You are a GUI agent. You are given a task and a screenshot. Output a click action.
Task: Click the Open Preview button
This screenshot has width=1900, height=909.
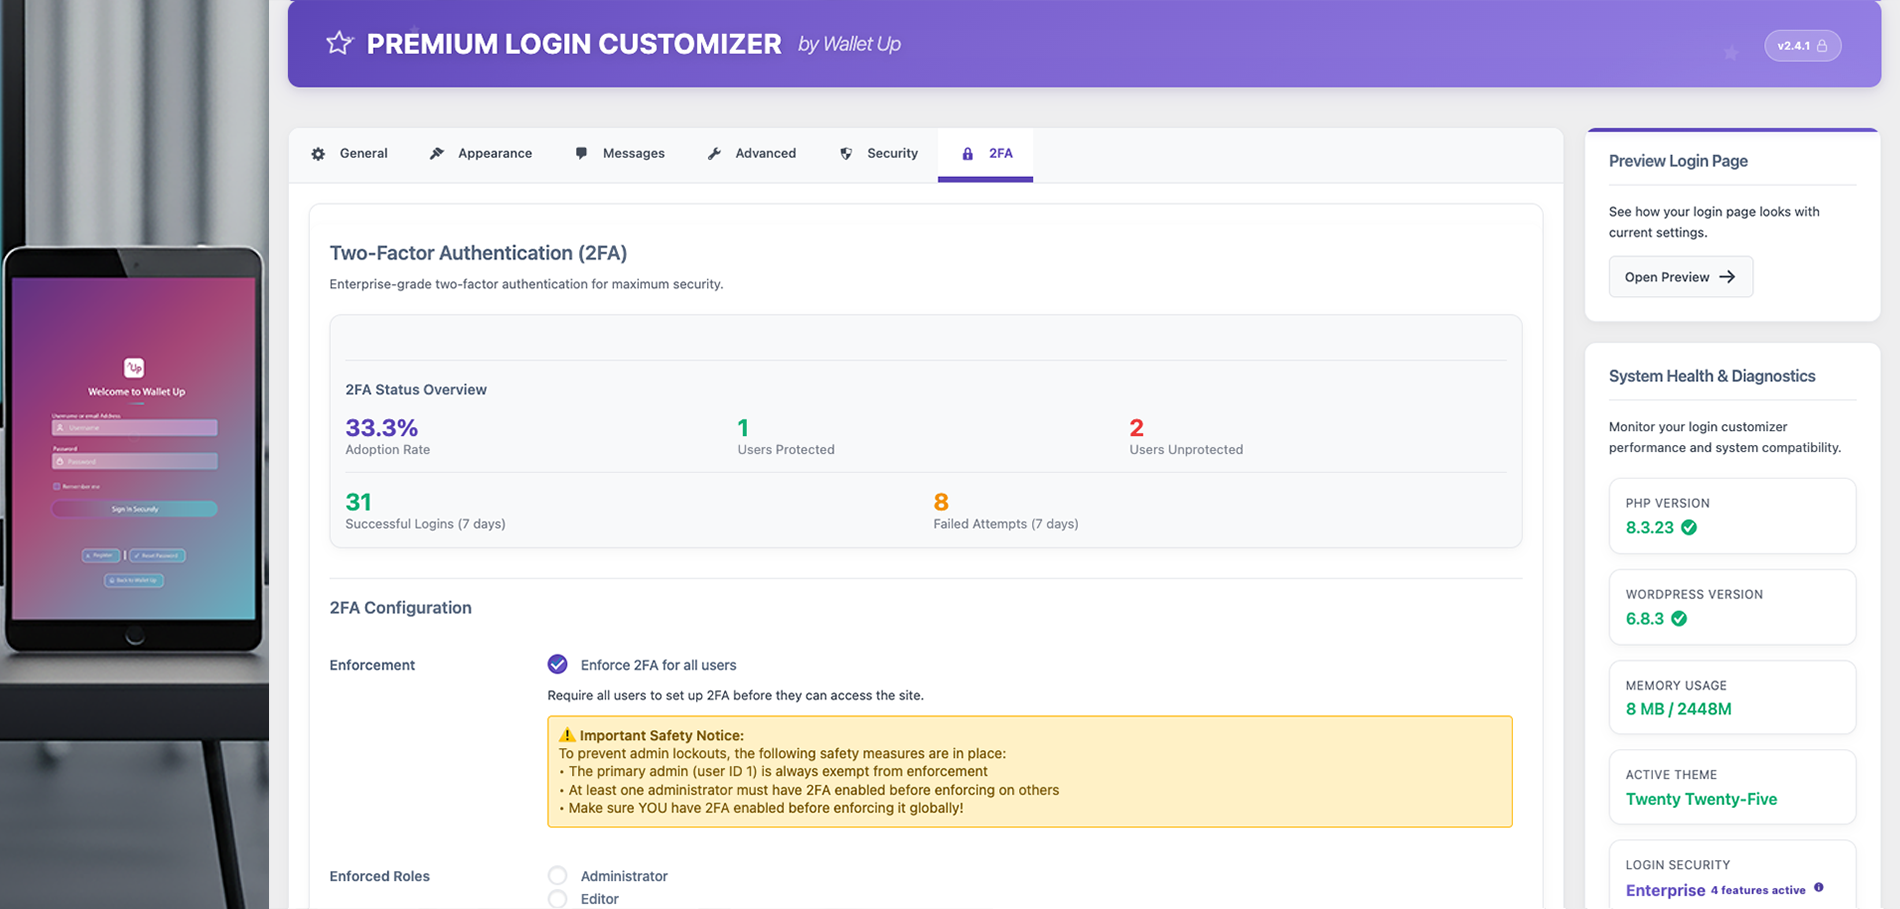point(1680,277)
